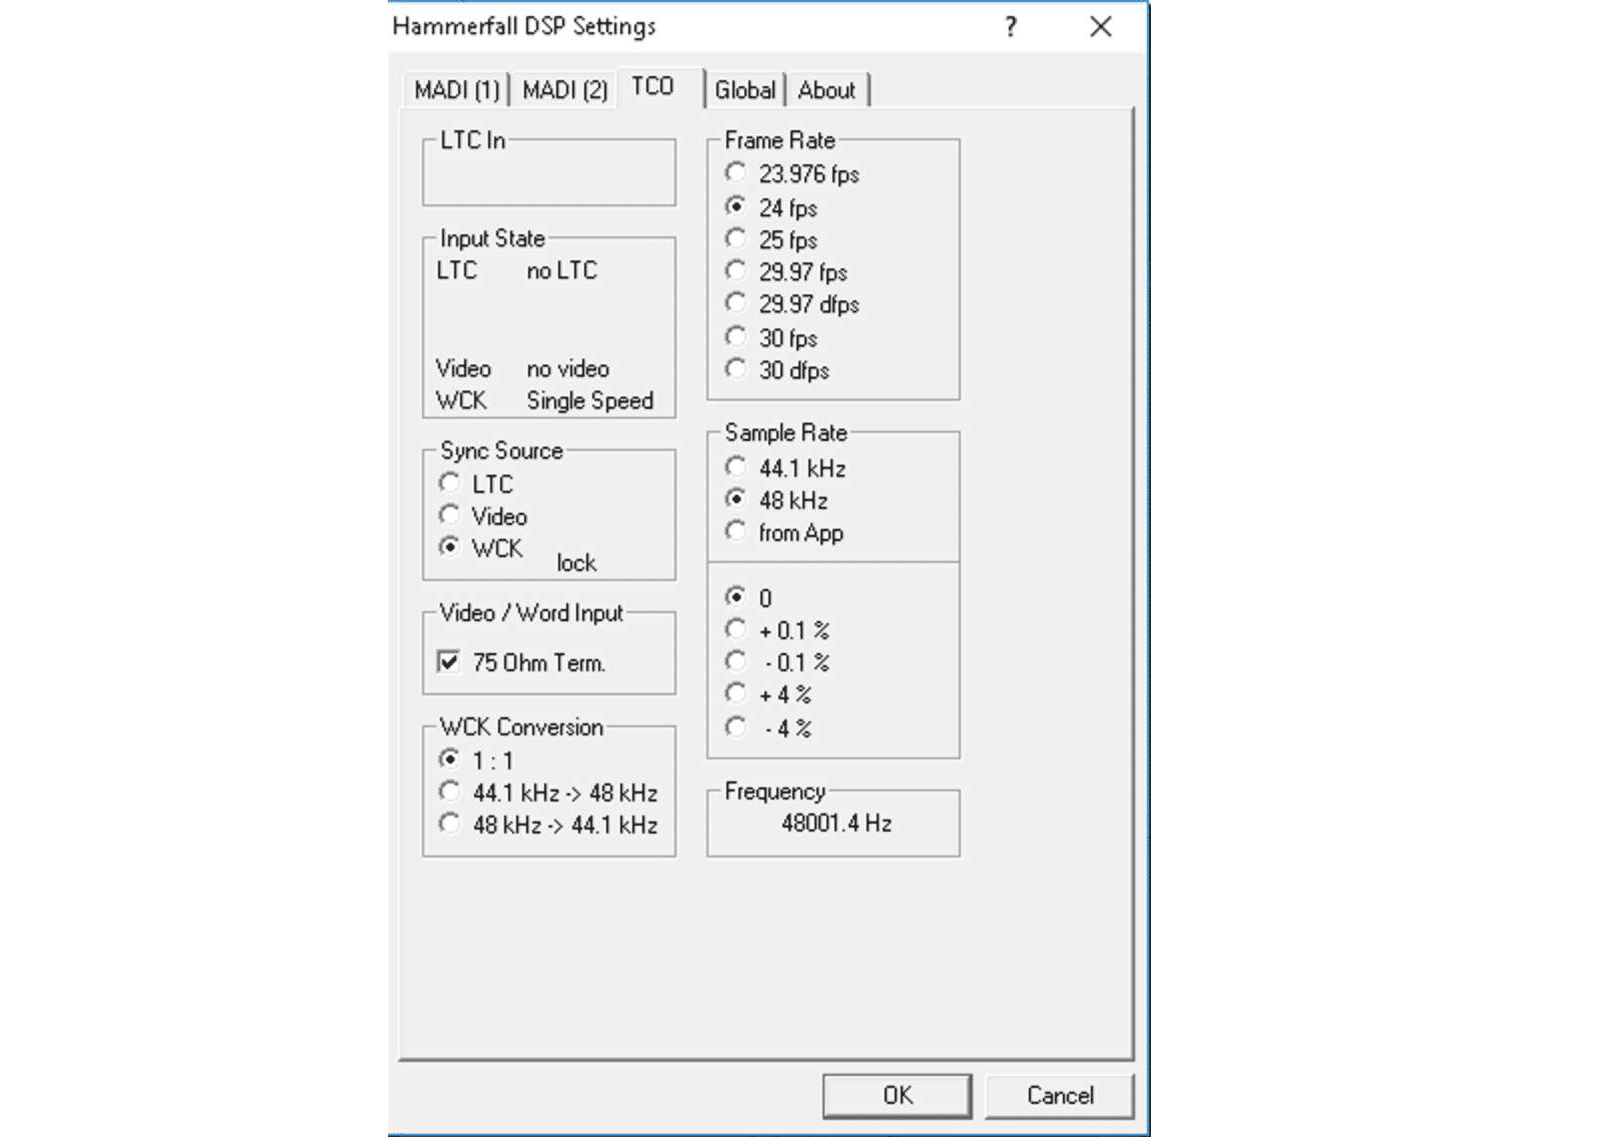This screenshot has width=1624, height=1137.
Task: Select the +0.1 % pull-up option
Action: point(737,629)
